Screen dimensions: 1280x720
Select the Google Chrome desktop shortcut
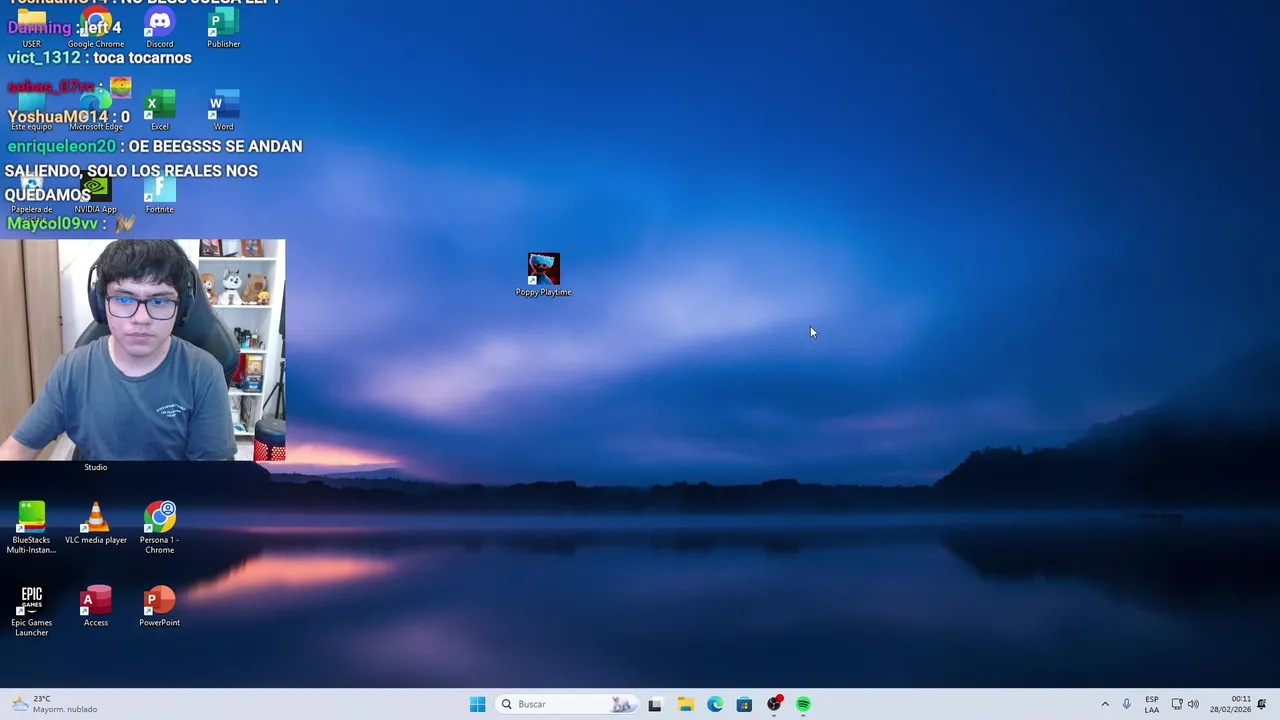96,28
